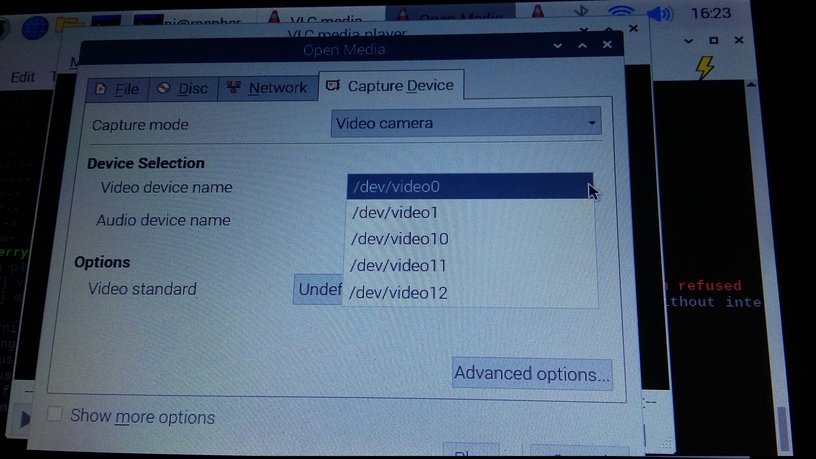
Task: Select the Capture Device tab
Action: click(391, 85)
